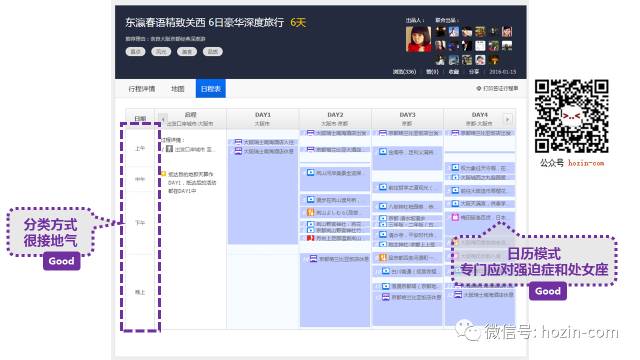The width and height of the screenshot is (640, 360).
Task: Click the evening hotel entry in DAY2 column
Action: pos(335,259)
